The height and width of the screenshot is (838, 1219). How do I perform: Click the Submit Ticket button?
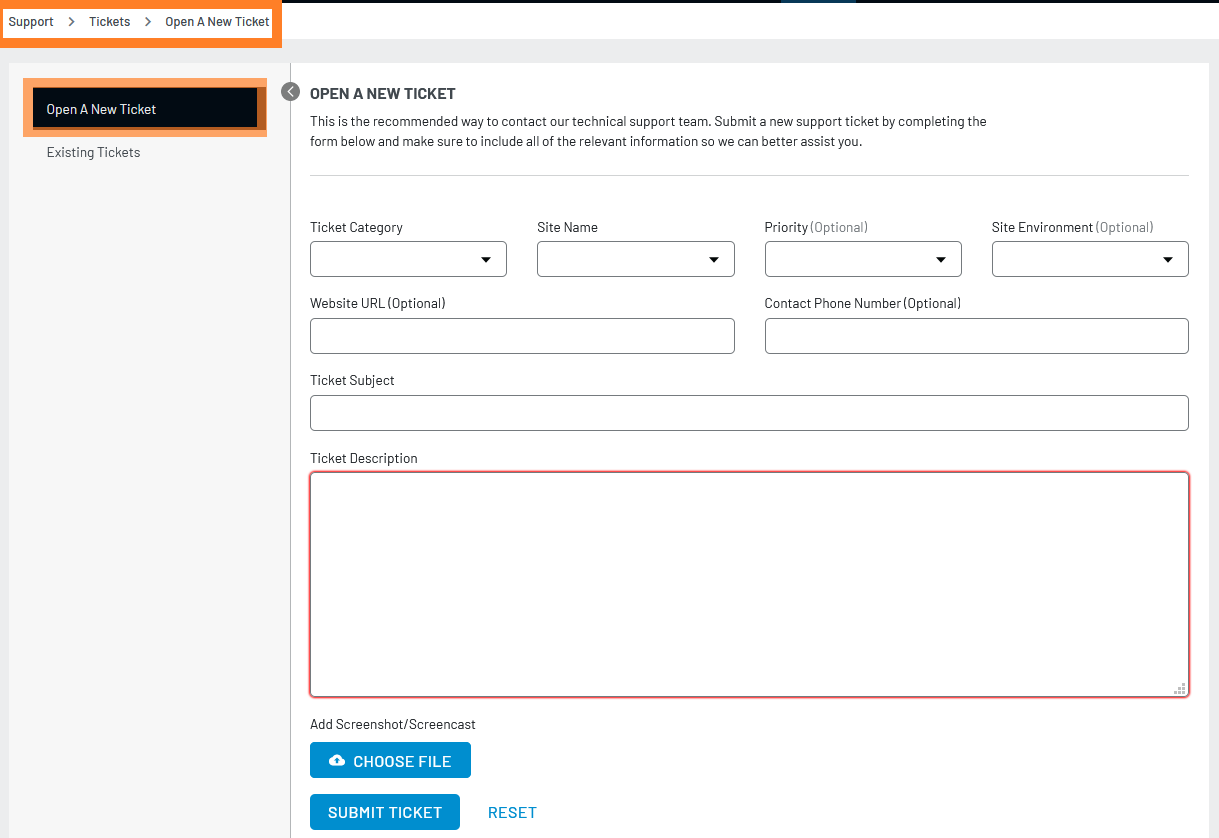(384, 812)
